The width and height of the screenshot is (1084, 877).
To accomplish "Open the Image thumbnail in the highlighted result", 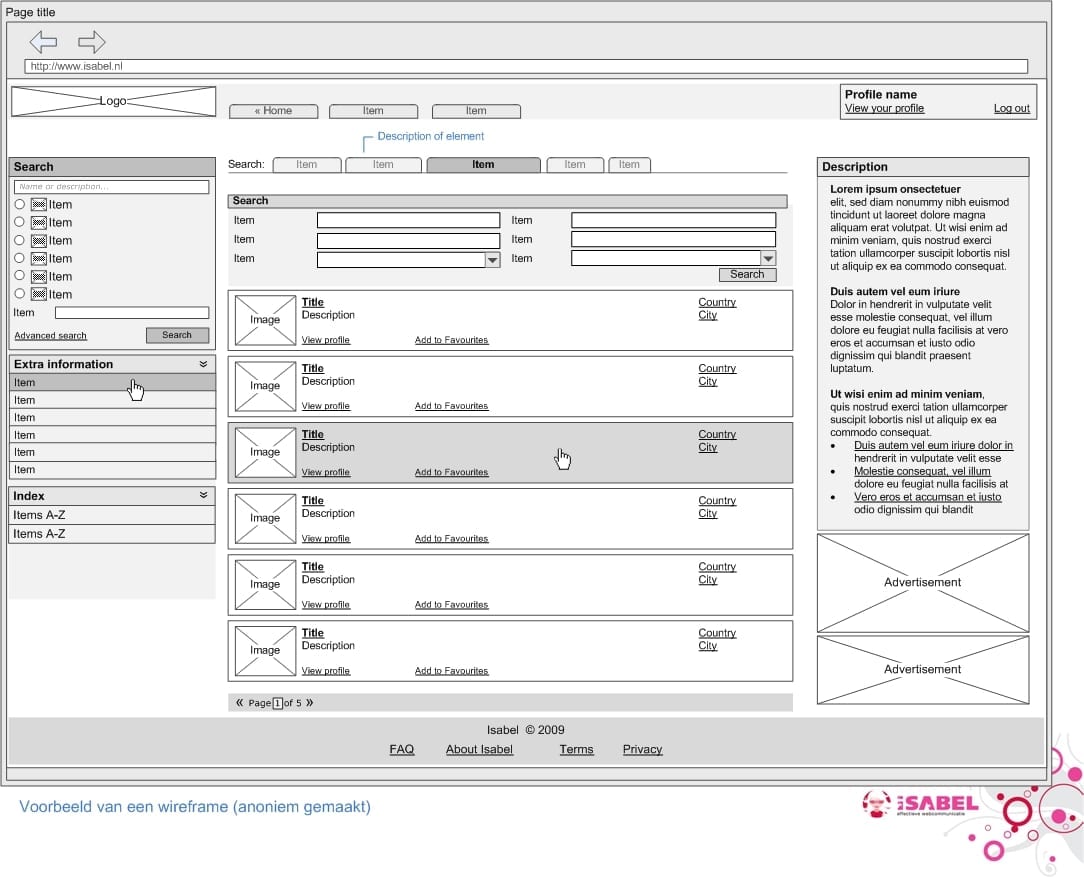I will [x=265, y=453].
